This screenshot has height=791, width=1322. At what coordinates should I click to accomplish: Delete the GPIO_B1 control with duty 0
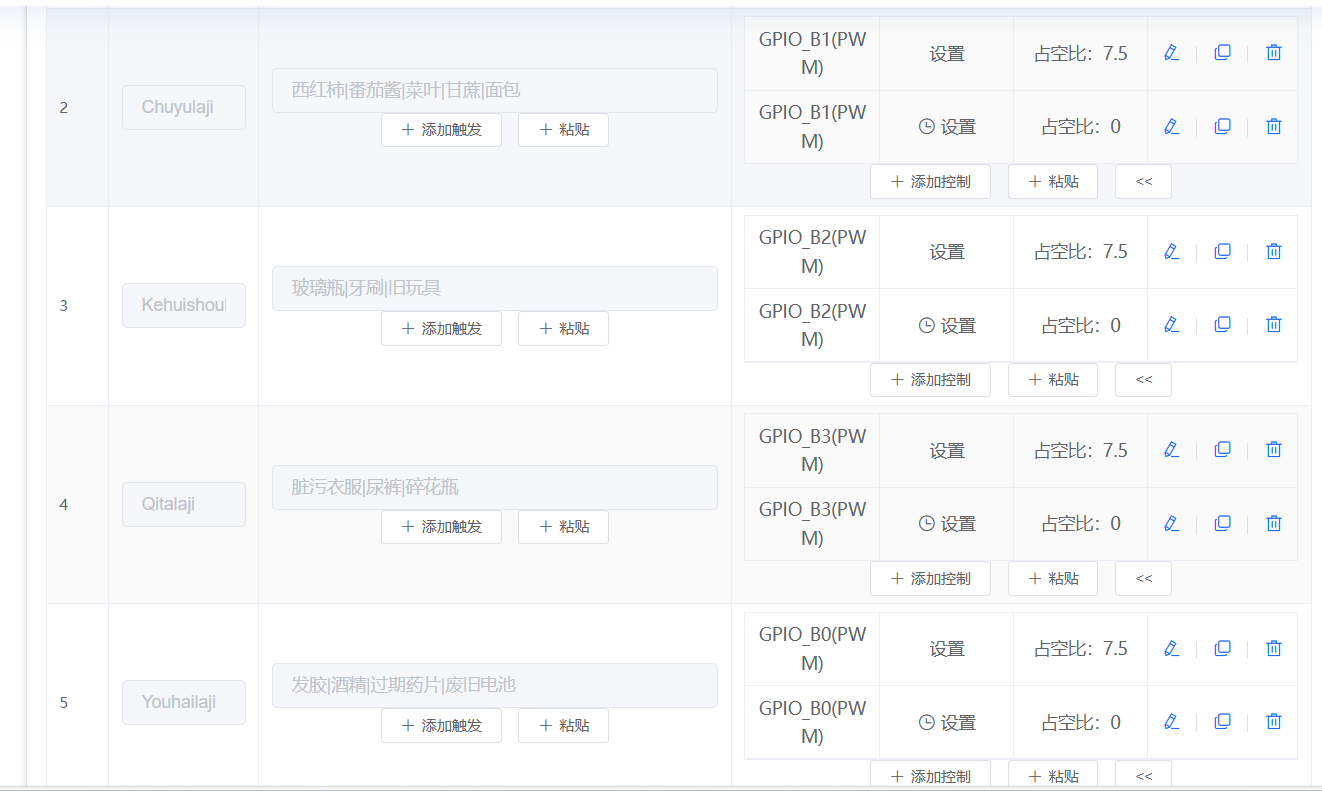point(1273,126)
